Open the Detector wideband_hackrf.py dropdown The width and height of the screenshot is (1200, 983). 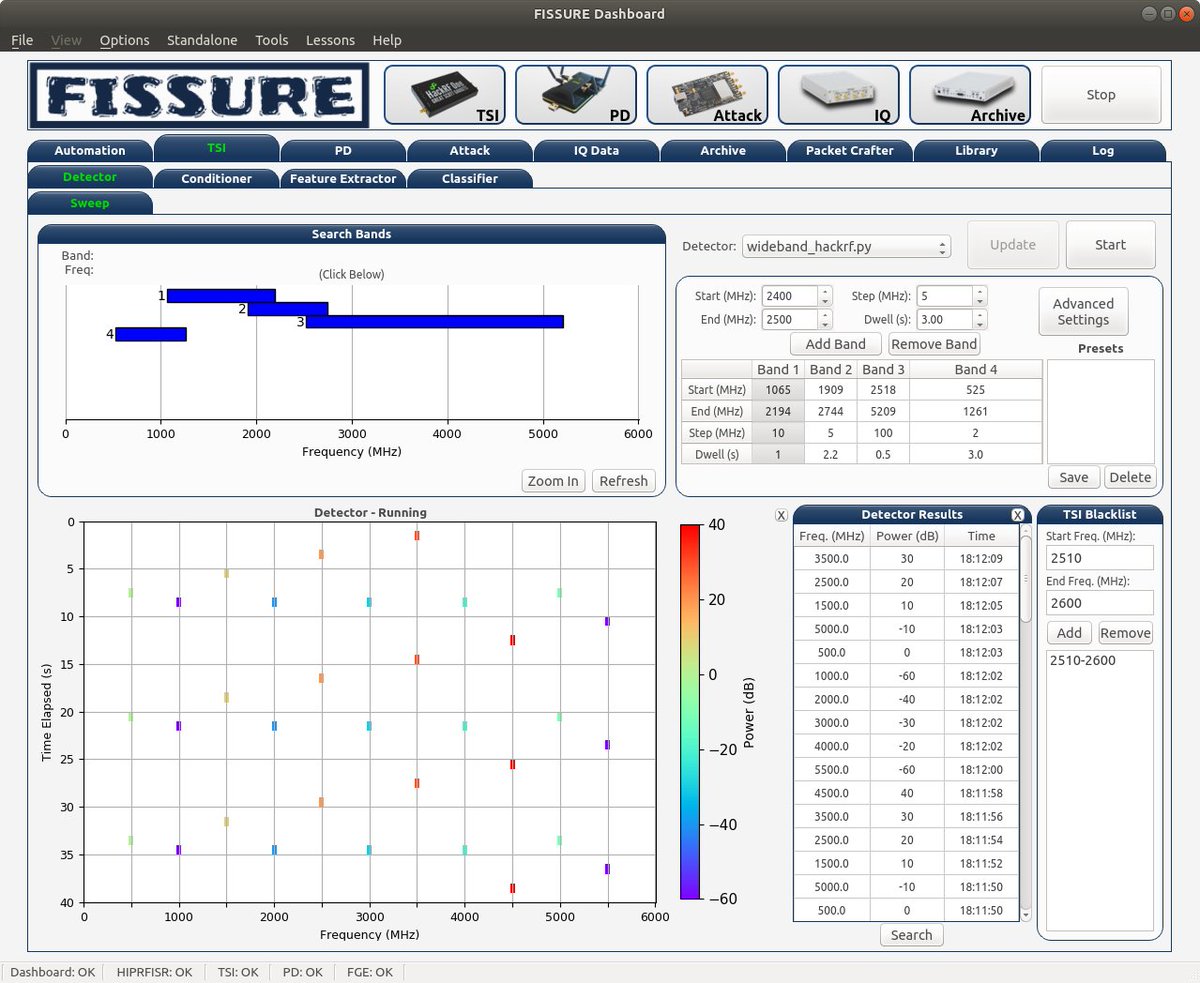tap(846, 246)
